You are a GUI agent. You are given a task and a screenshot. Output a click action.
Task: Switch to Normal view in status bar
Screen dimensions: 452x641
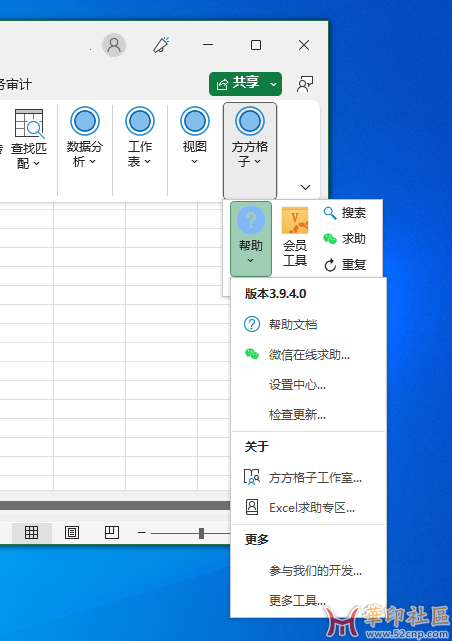[x=31, y=533]
